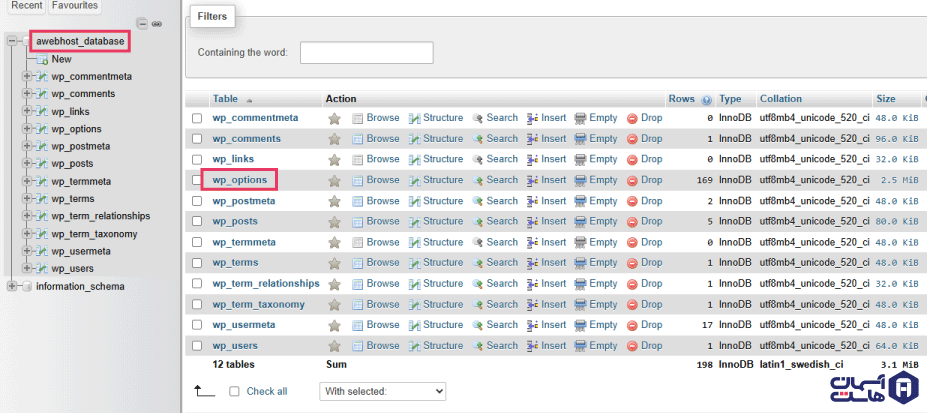
Task: Expand the wp_options node in the sidebar
Action: pyautogui.click(x=27, y=129)
